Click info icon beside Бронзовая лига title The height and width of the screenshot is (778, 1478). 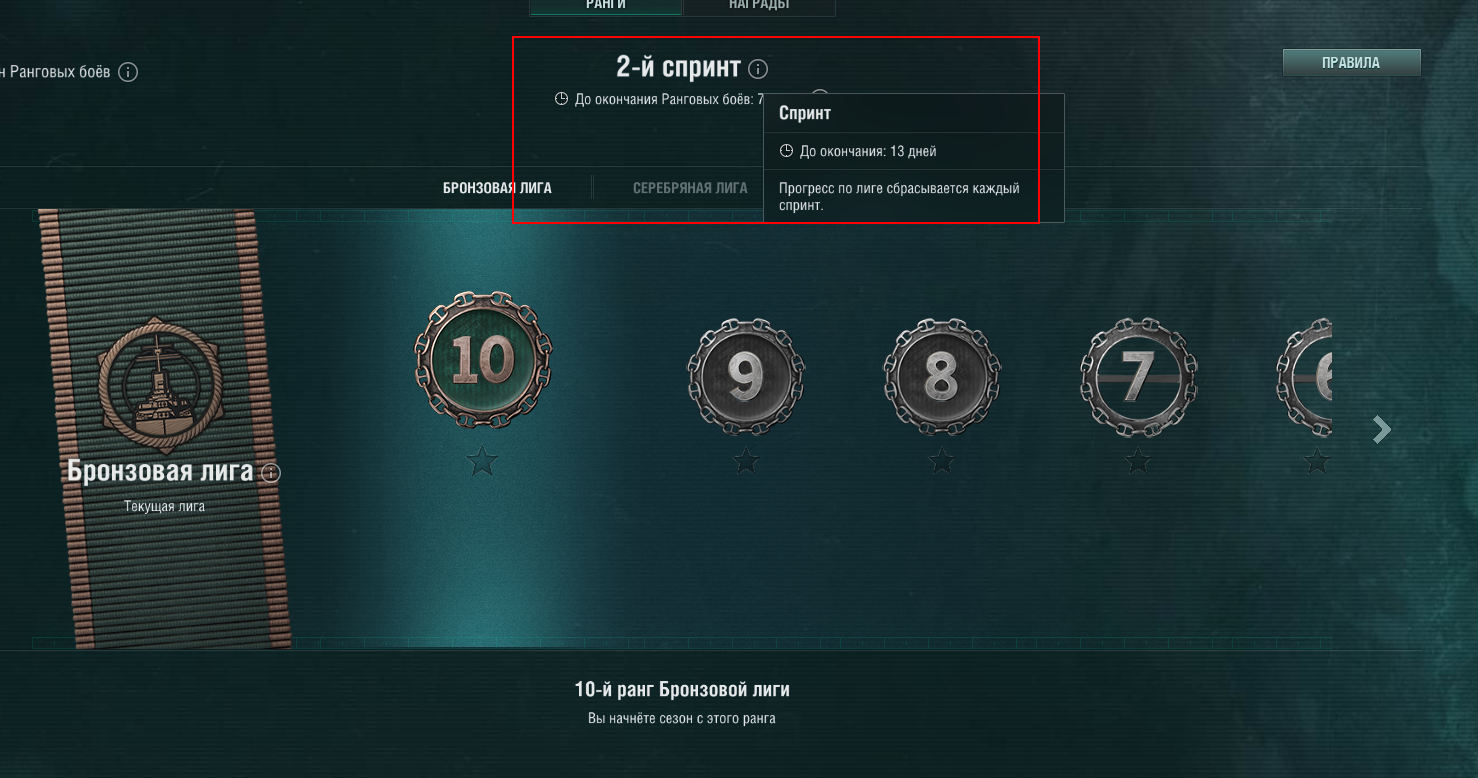(x=270, y=473)
